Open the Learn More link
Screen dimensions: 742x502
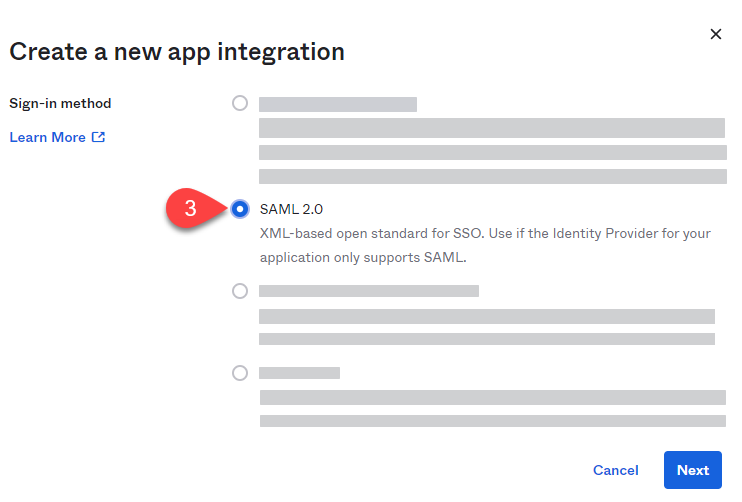click(x=47, y=137)
